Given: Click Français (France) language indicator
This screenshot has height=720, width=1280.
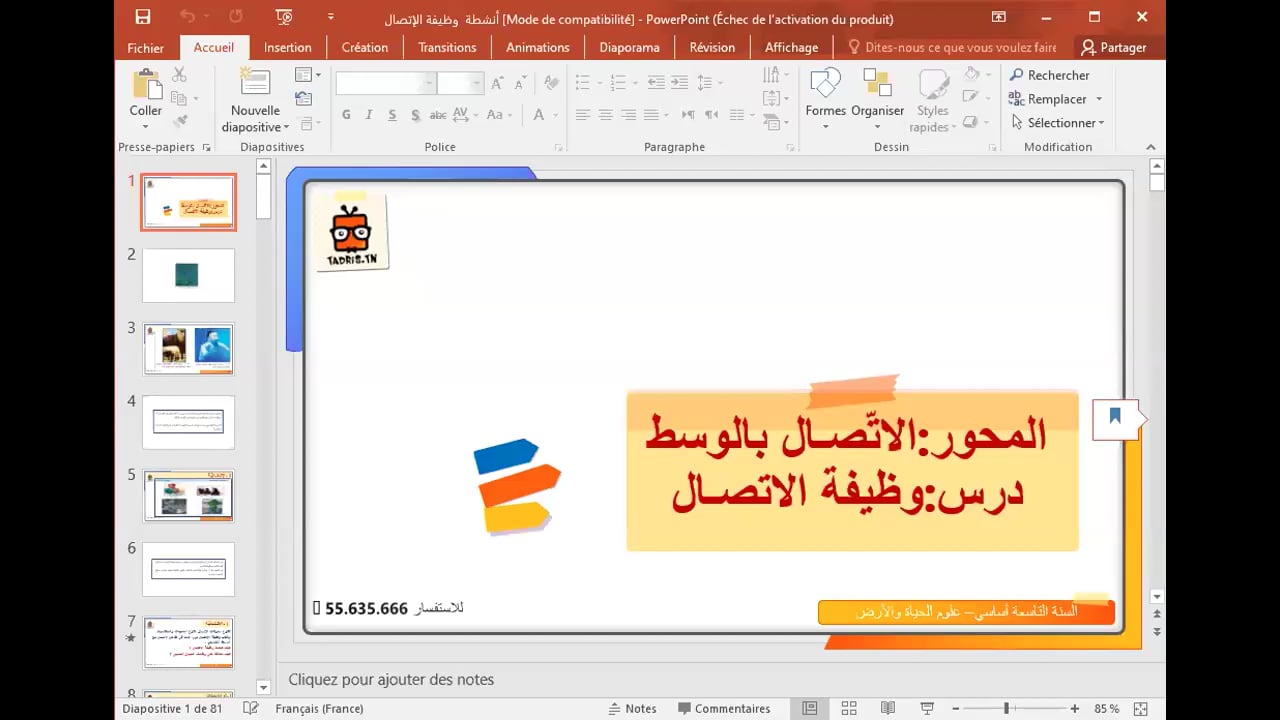Looking at the screenshot, I should [x=319, y=708].
